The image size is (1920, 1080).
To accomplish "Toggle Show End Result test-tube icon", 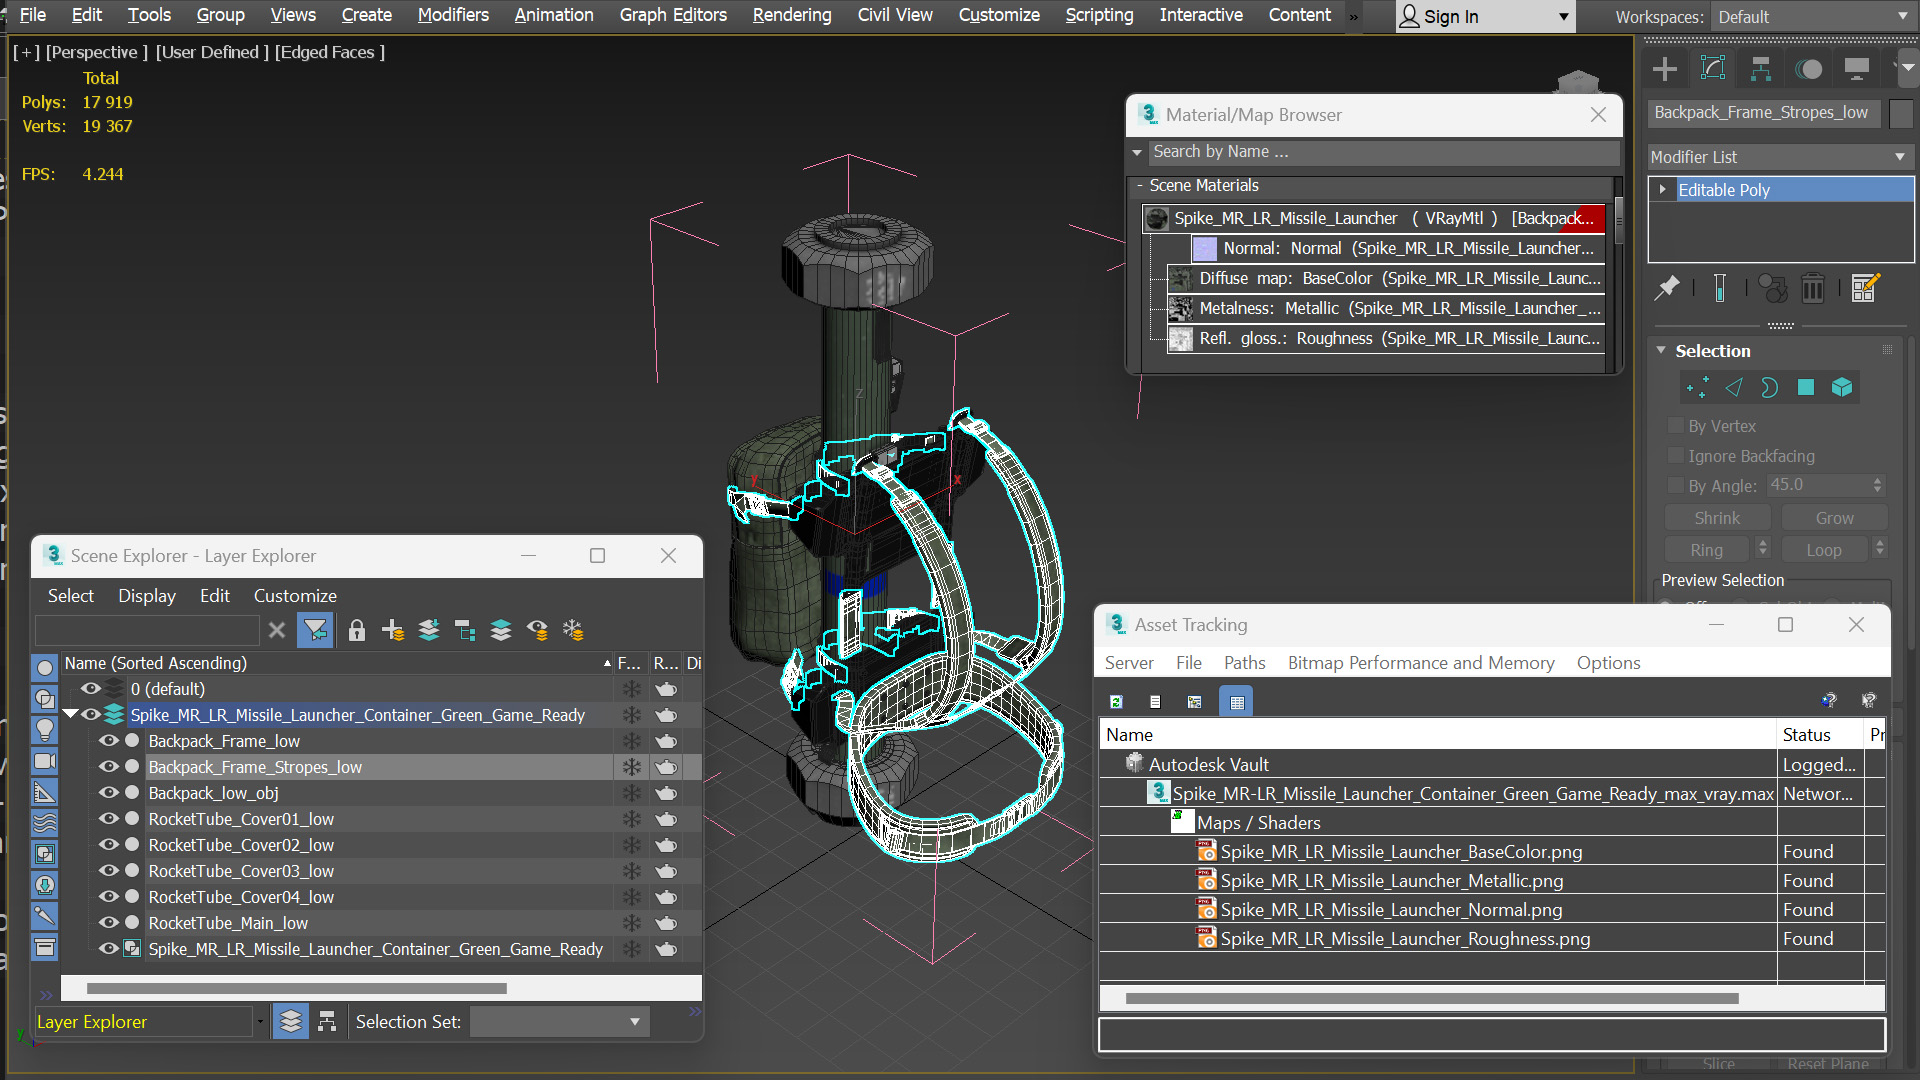I will click(x=1720, y=288).
